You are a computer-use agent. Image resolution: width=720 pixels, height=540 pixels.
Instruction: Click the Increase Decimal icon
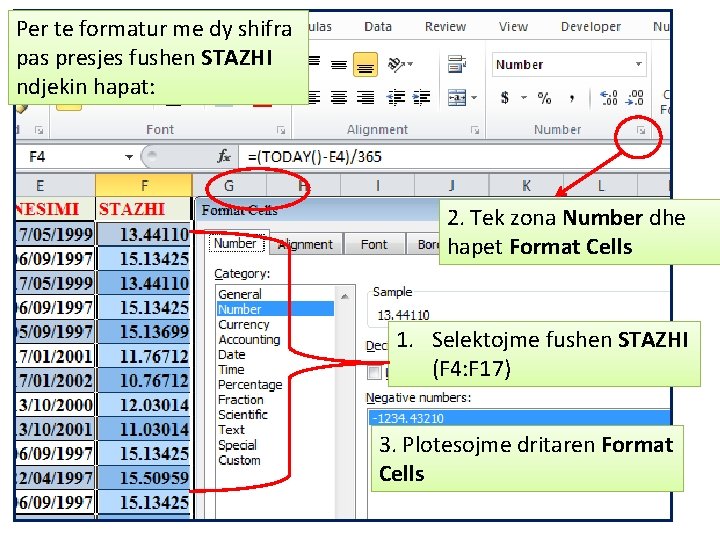coord(609,97)
